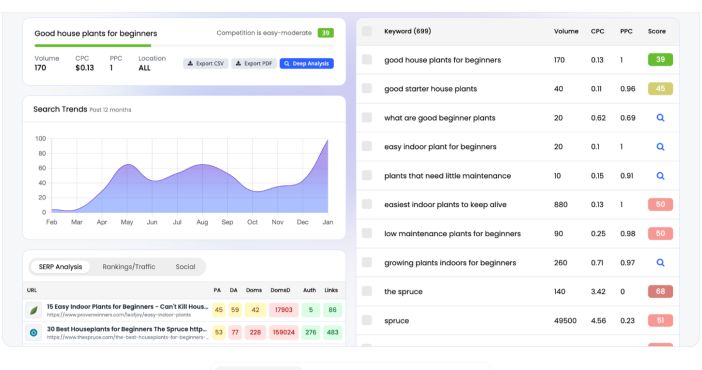
Task: Check the 'easy indoor plant for beginners' row
Action: pyautogui.click(x=367, y=146)
